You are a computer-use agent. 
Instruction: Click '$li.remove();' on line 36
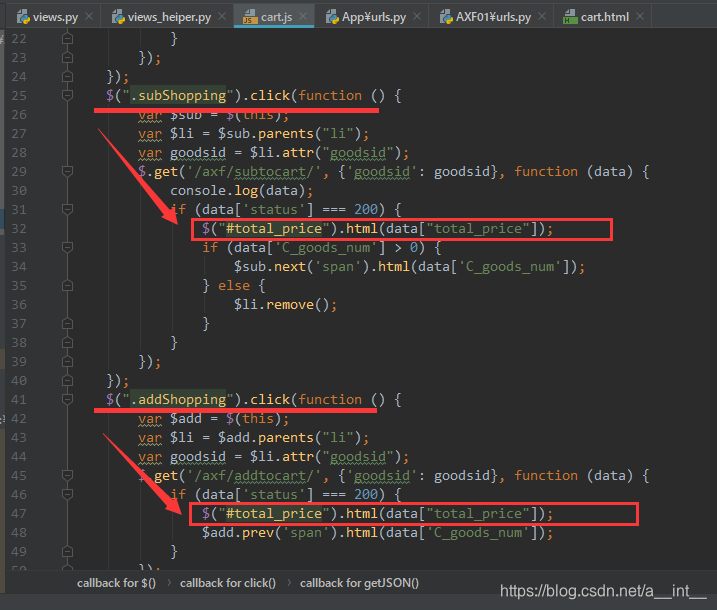pyautogui.click(x=286, y=305)
